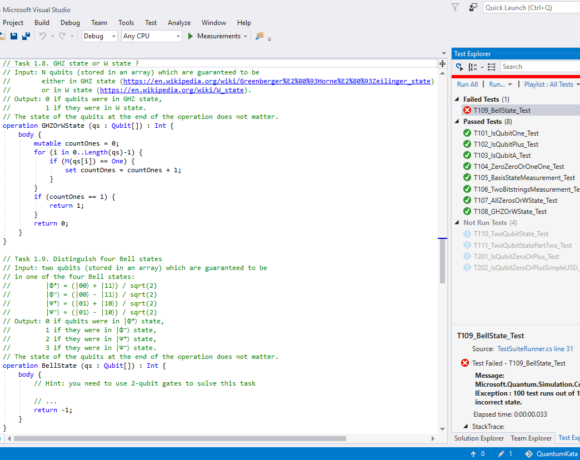Click the editor horizontal scrollbar thumb
Viewport: 580px width, 460px height.
180,439
